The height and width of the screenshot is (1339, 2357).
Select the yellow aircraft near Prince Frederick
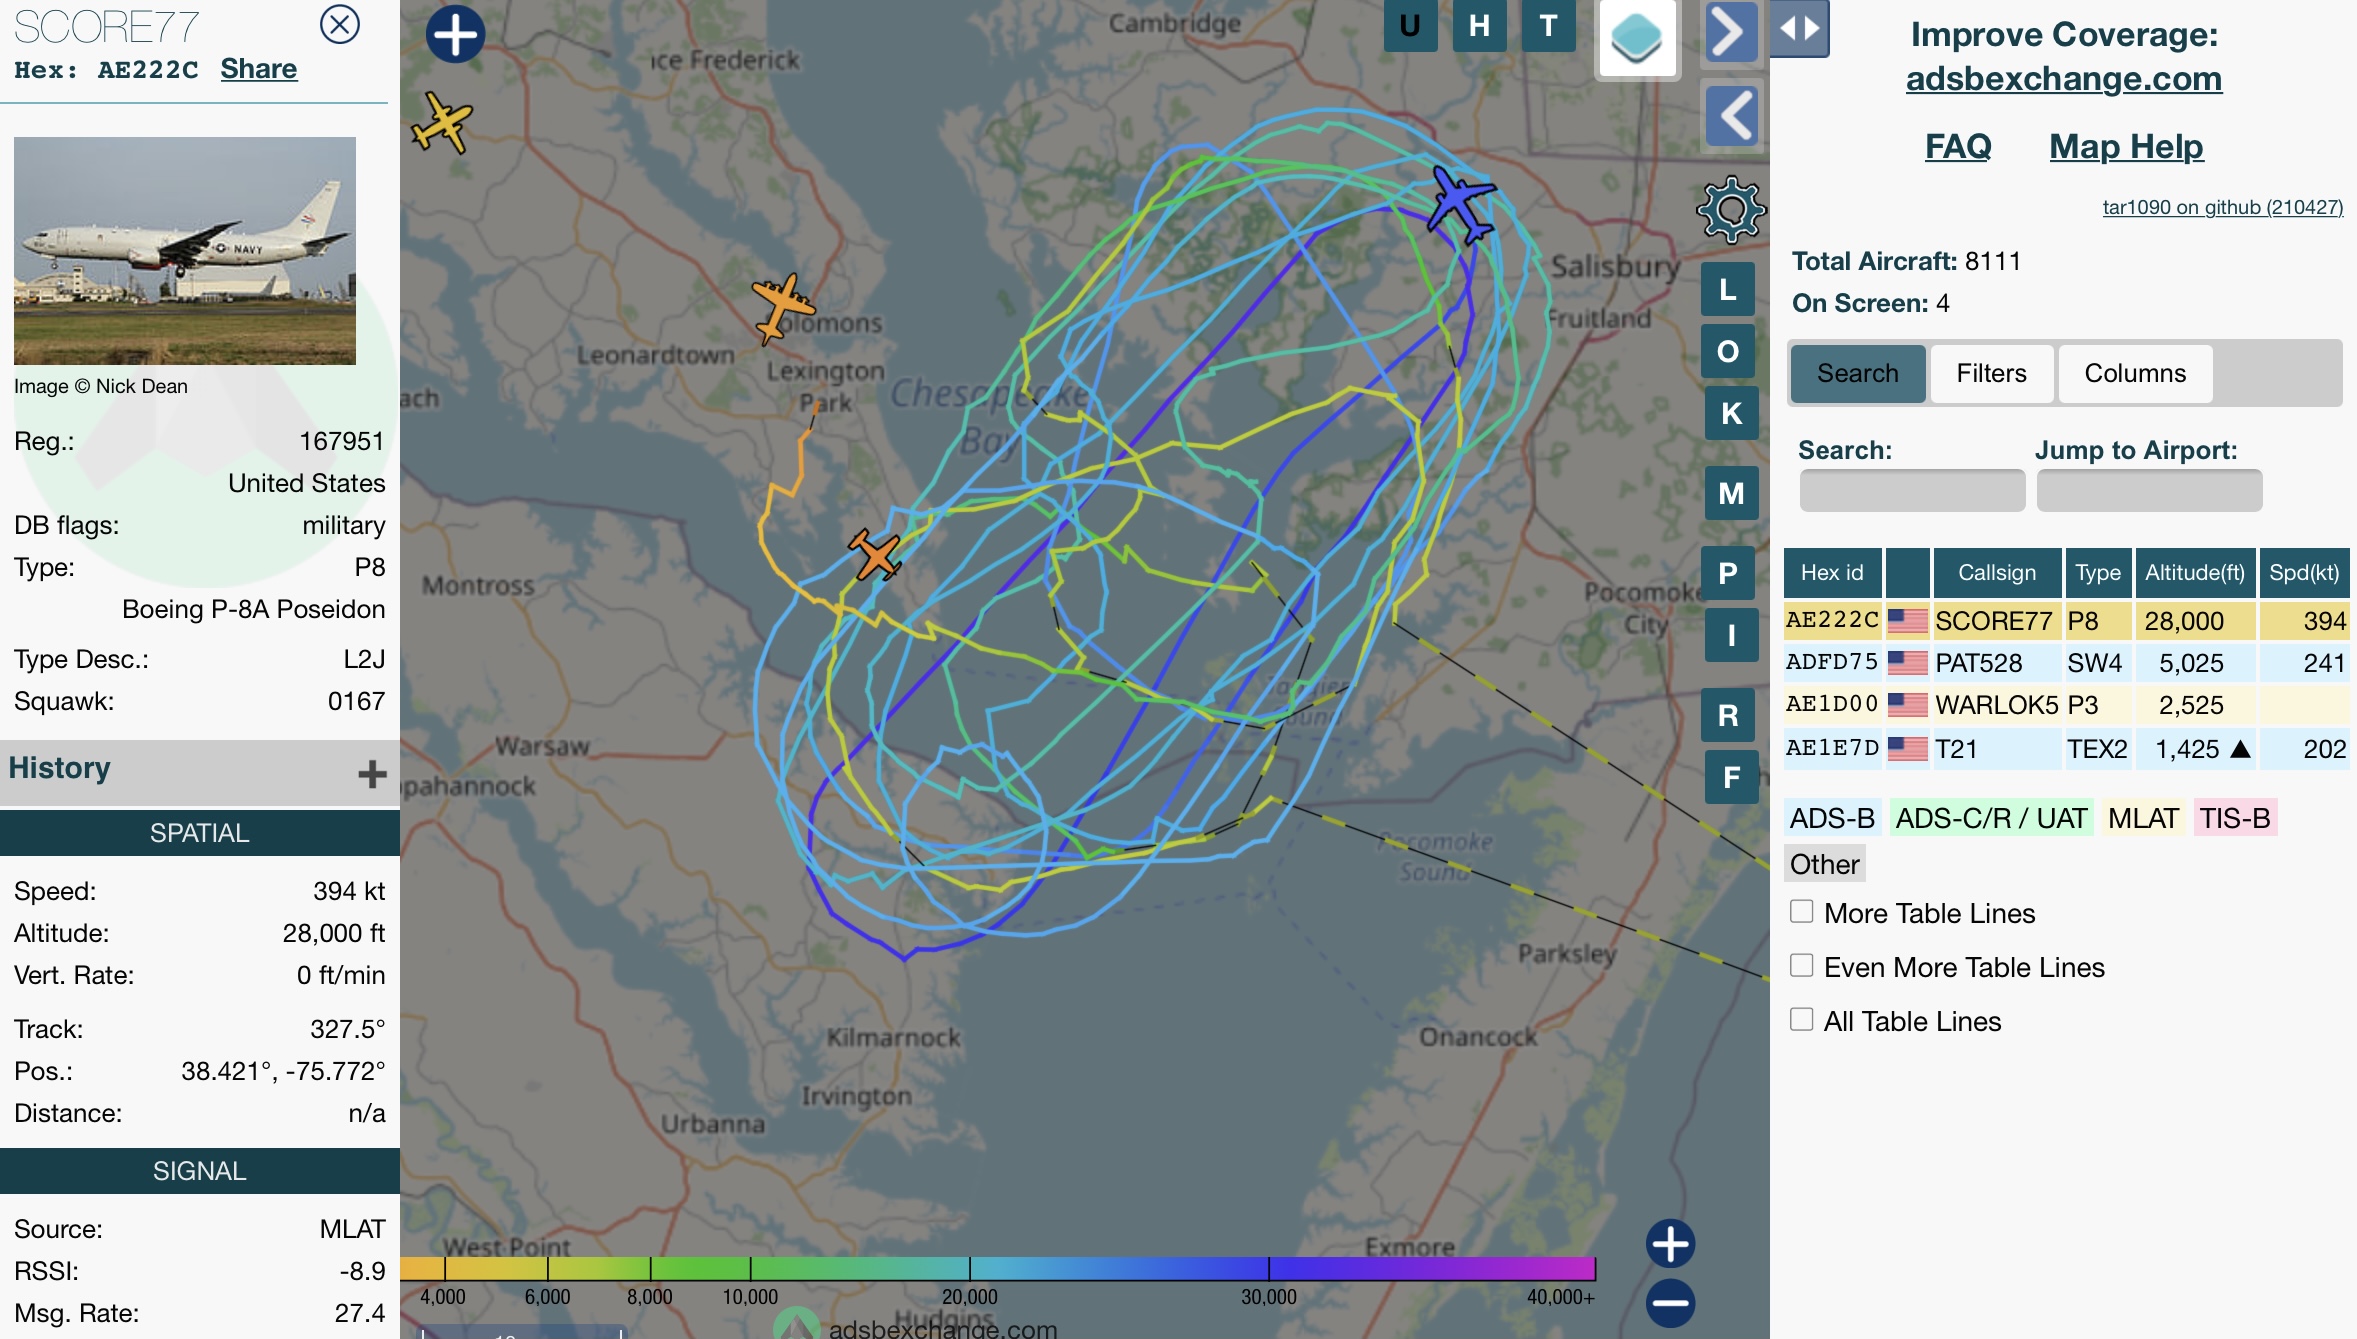click(x=442, y=122)
